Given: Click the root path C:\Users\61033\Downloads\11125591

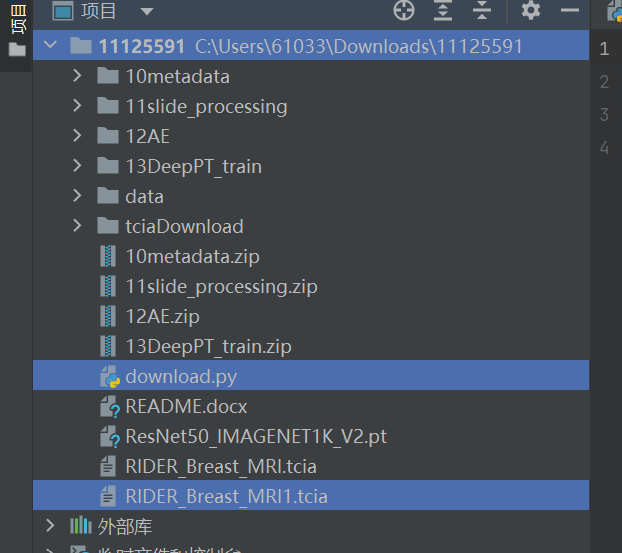Looking at the screenshot, I should click(x=359, y=46).
